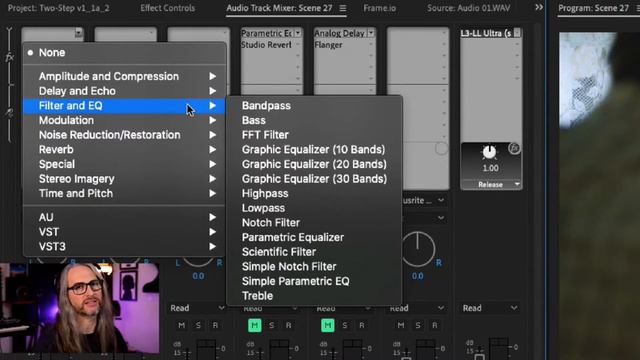Expand the Modulation submenu
The image size is (640, 360).
coord(124,120)
